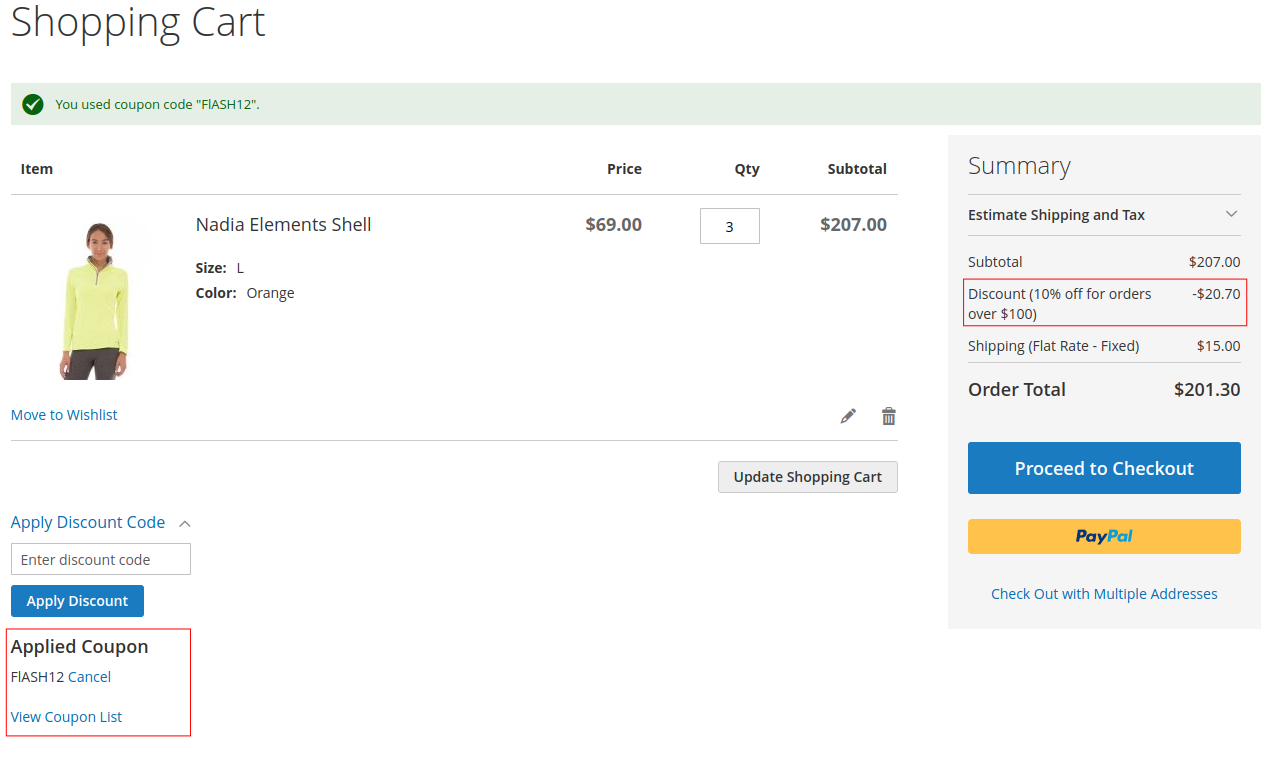Click the discount amount -$20.70
The width and height of the screenshot is (1270, 772).
pyautogui.click(x=1216, y=294)
